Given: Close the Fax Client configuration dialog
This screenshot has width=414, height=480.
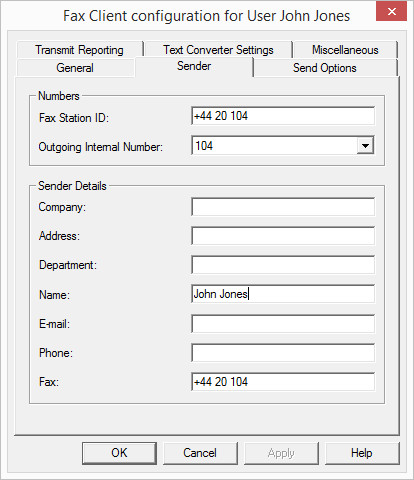Looking at the screenshot, I should point(391,12).
